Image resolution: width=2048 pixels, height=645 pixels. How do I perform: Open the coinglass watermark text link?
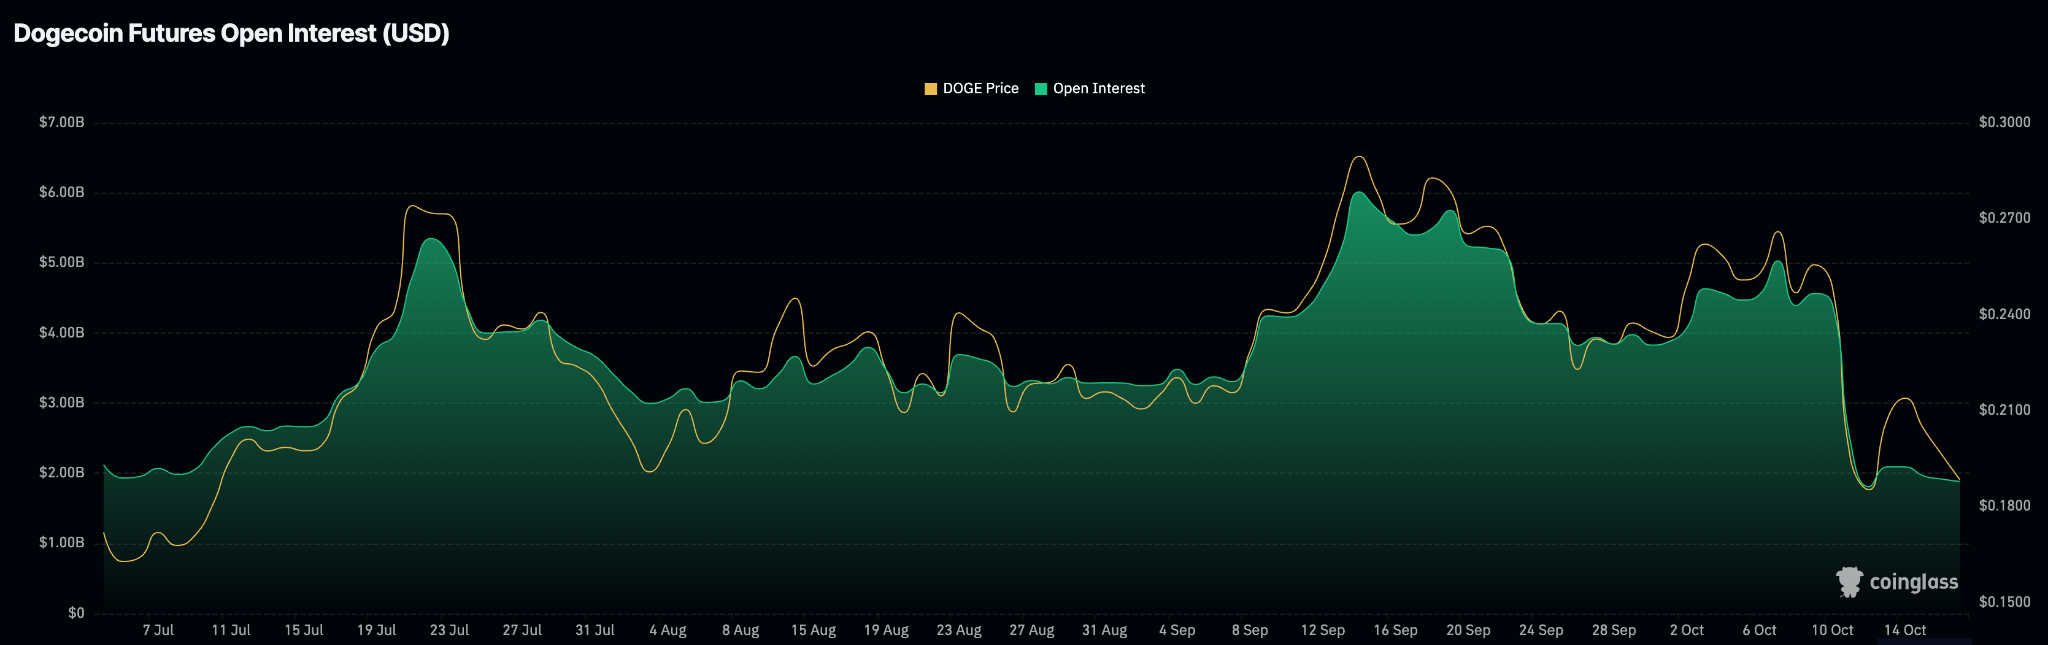(x=1913, y=582)
